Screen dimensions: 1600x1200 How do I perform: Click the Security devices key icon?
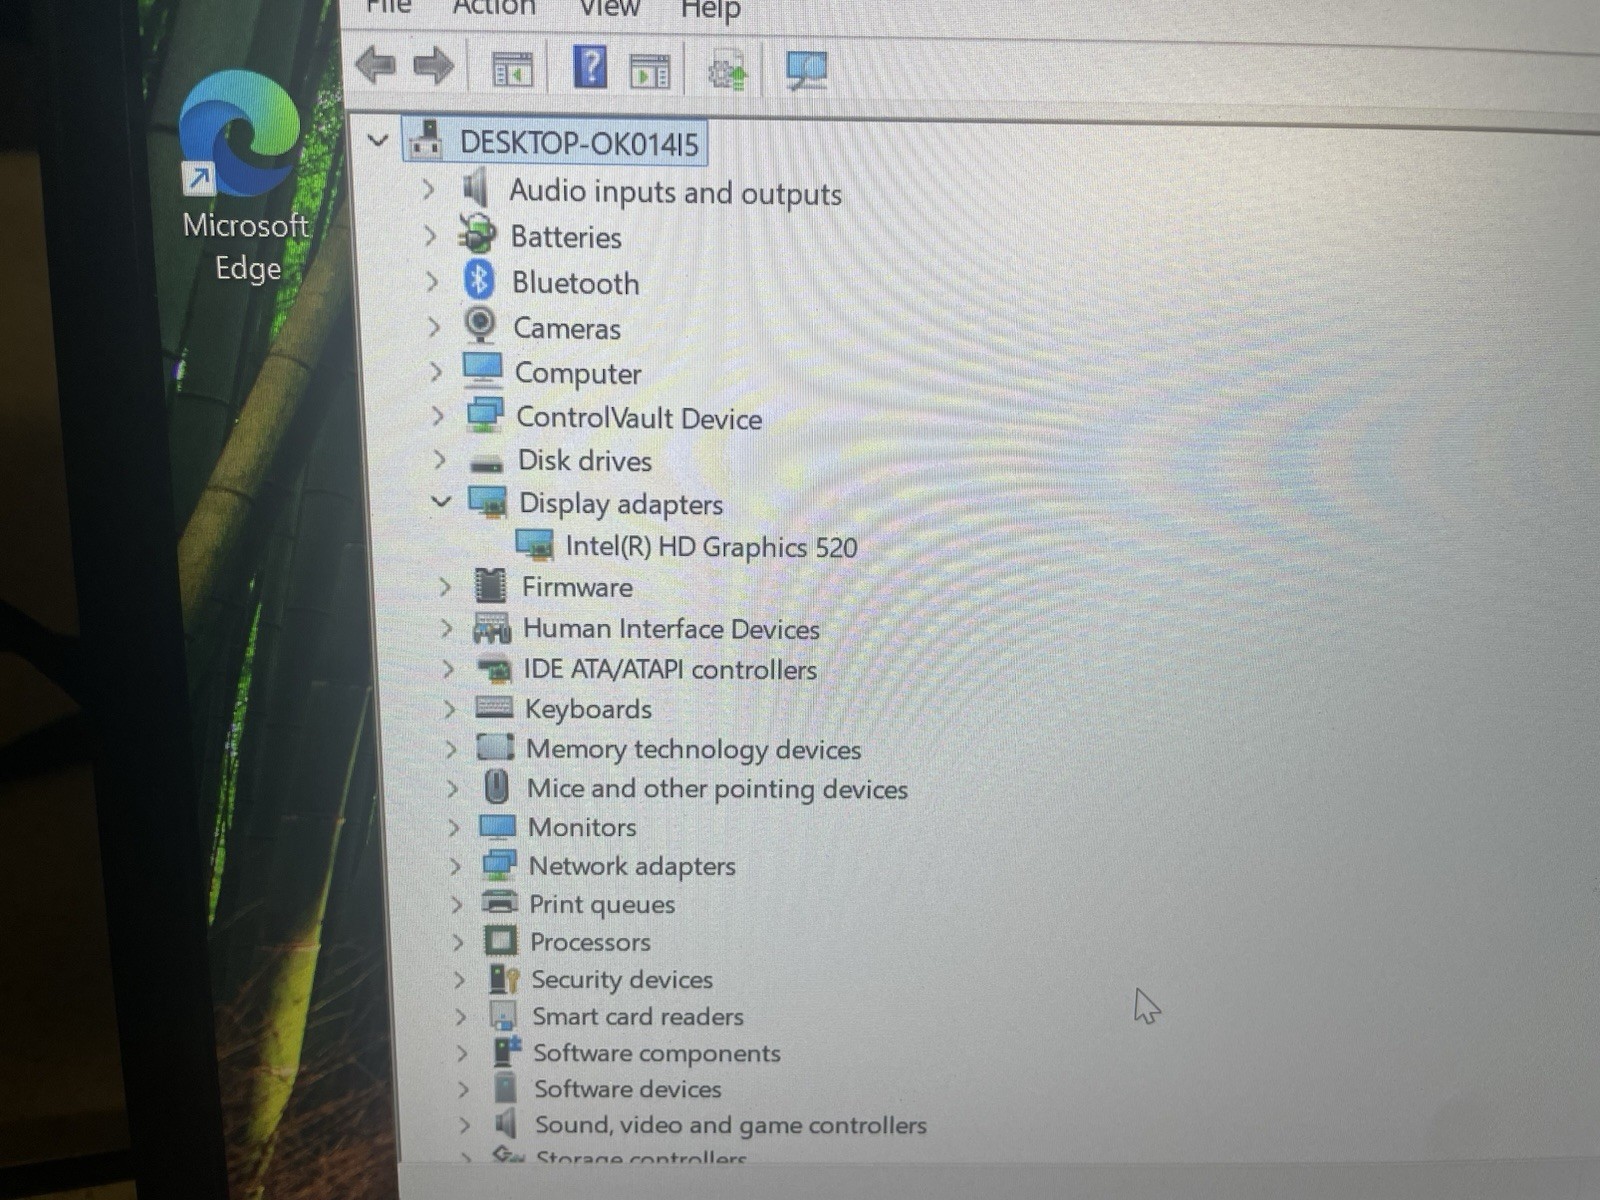coord(503,979)
